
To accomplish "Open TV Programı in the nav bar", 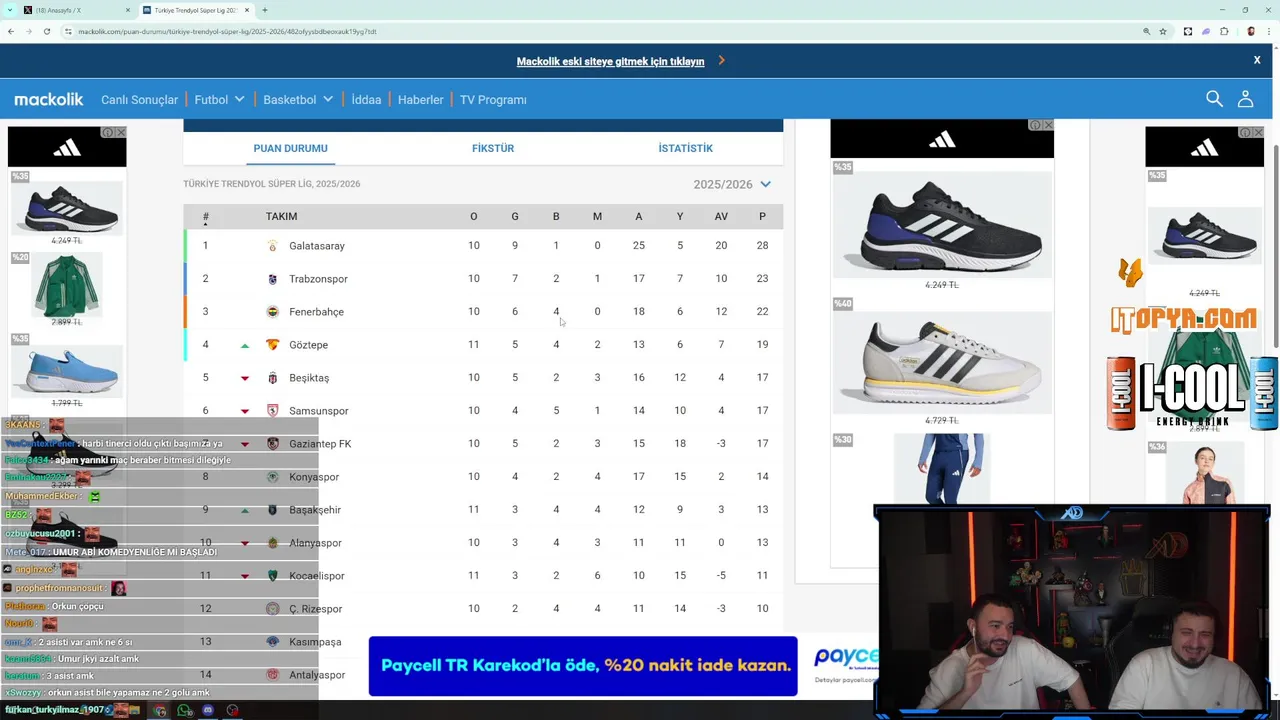I will 493,99.
